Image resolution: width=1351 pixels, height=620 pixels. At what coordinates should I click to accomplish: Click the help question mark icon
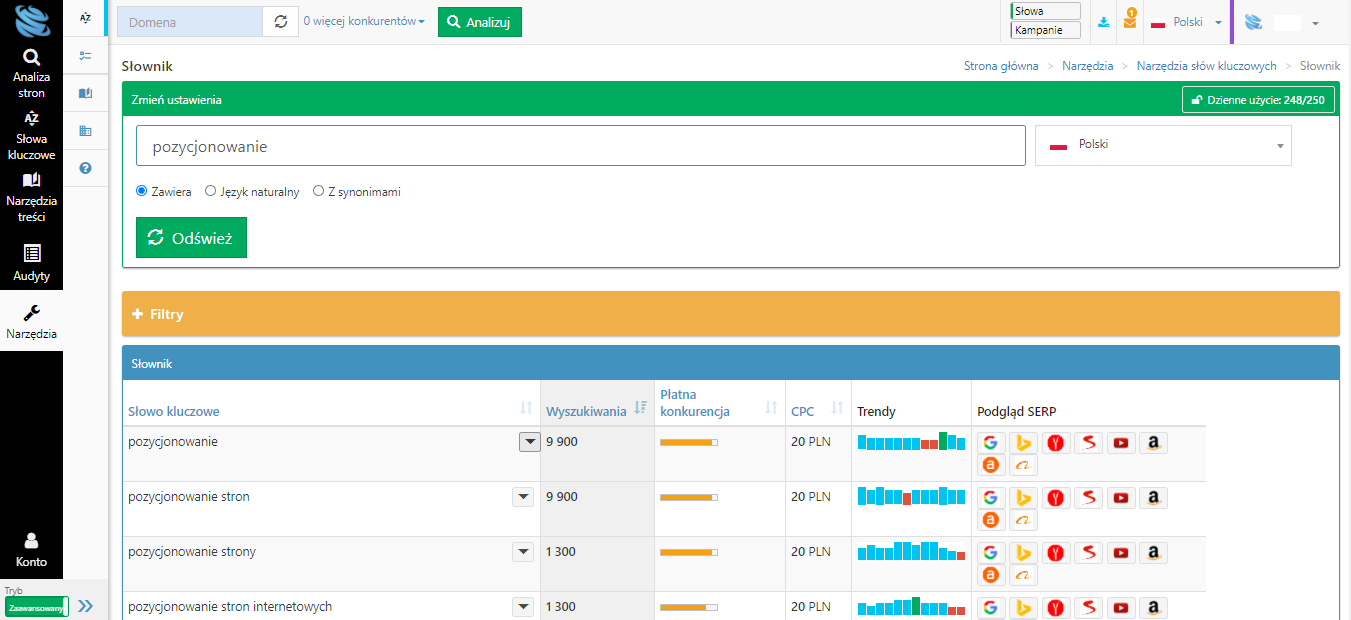point(85,168)
